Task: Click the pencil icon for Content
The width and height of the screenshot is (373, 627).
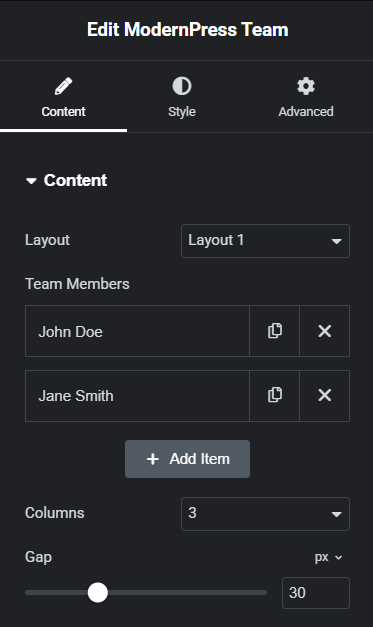Action: [x=63, y=86]
